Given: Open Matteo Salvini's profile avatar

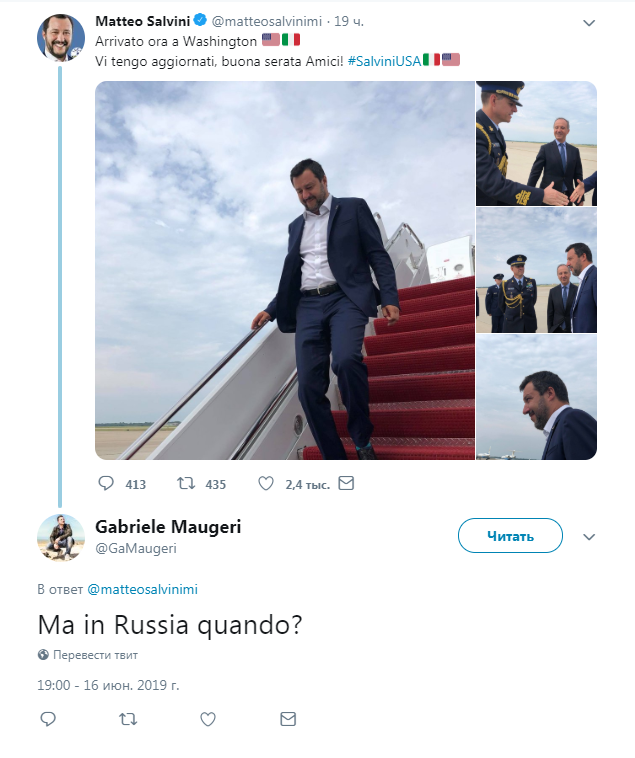Looking at the screenshot, I should (x=60, y=38).
